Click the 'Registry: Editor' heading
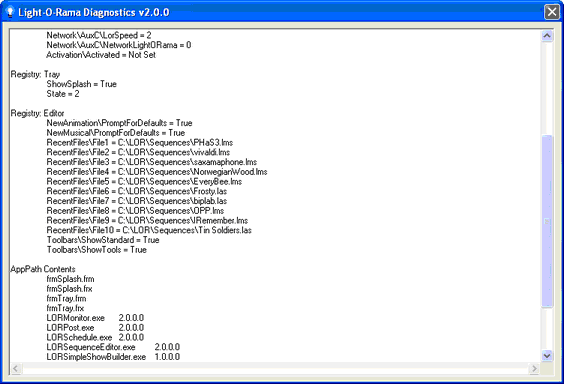The height and width of the screenshot is (384, 564). (37, 113)
